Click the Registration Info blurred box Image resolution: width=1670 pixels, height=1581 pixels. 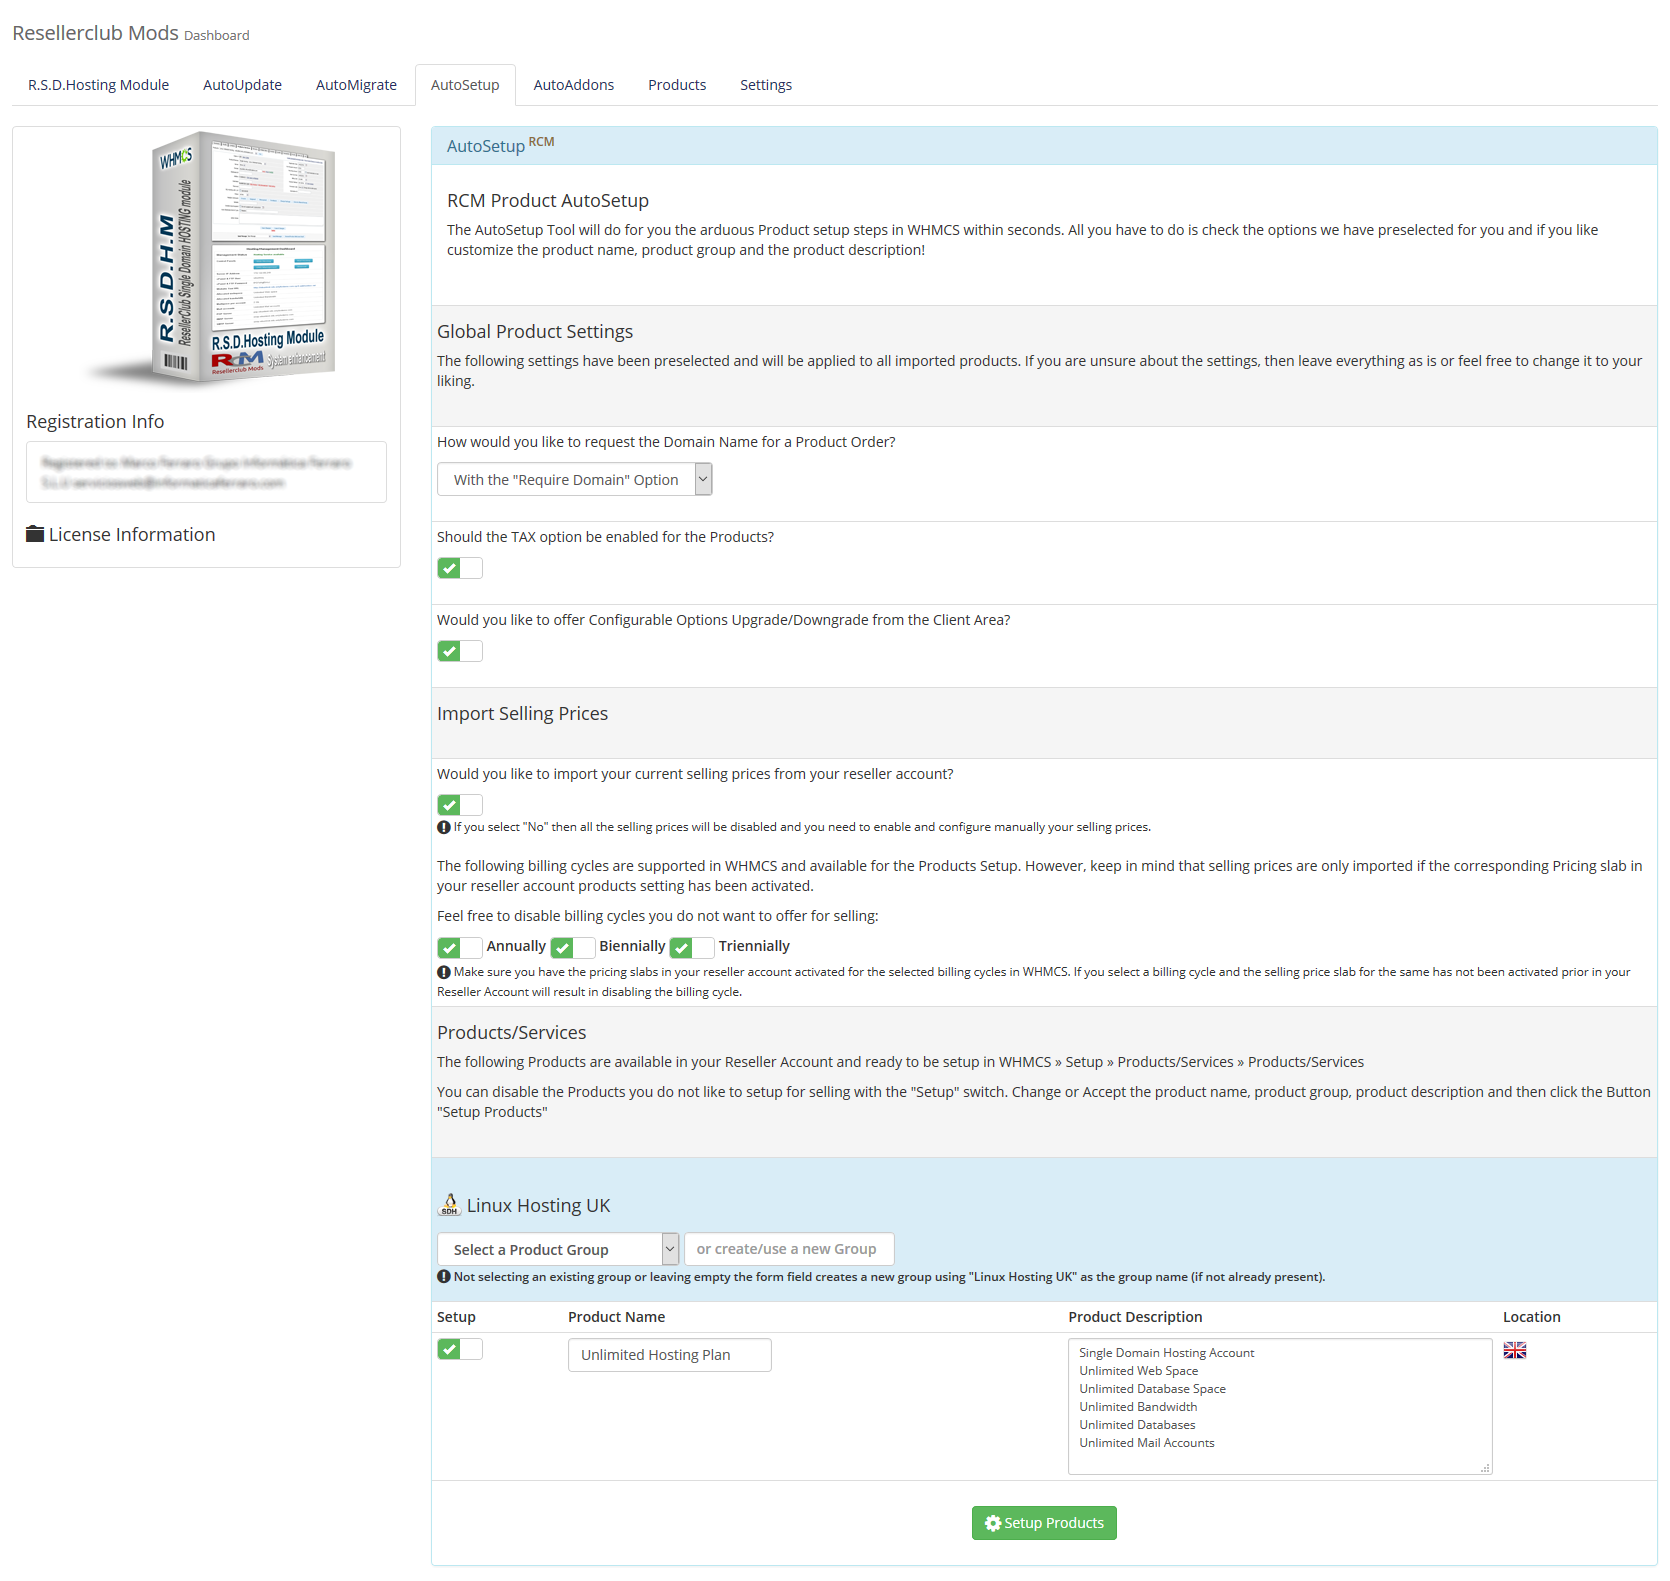206,472
